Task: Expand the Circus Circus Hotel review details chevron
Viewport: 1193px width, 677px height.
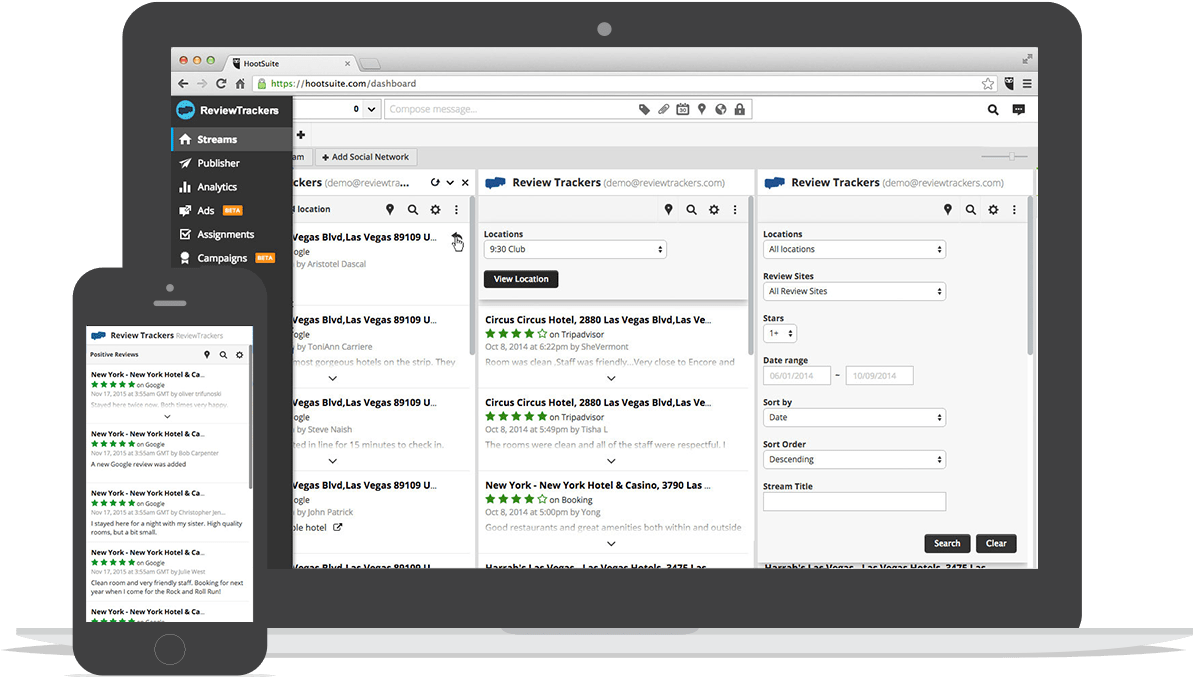Action: pos(611,378)
